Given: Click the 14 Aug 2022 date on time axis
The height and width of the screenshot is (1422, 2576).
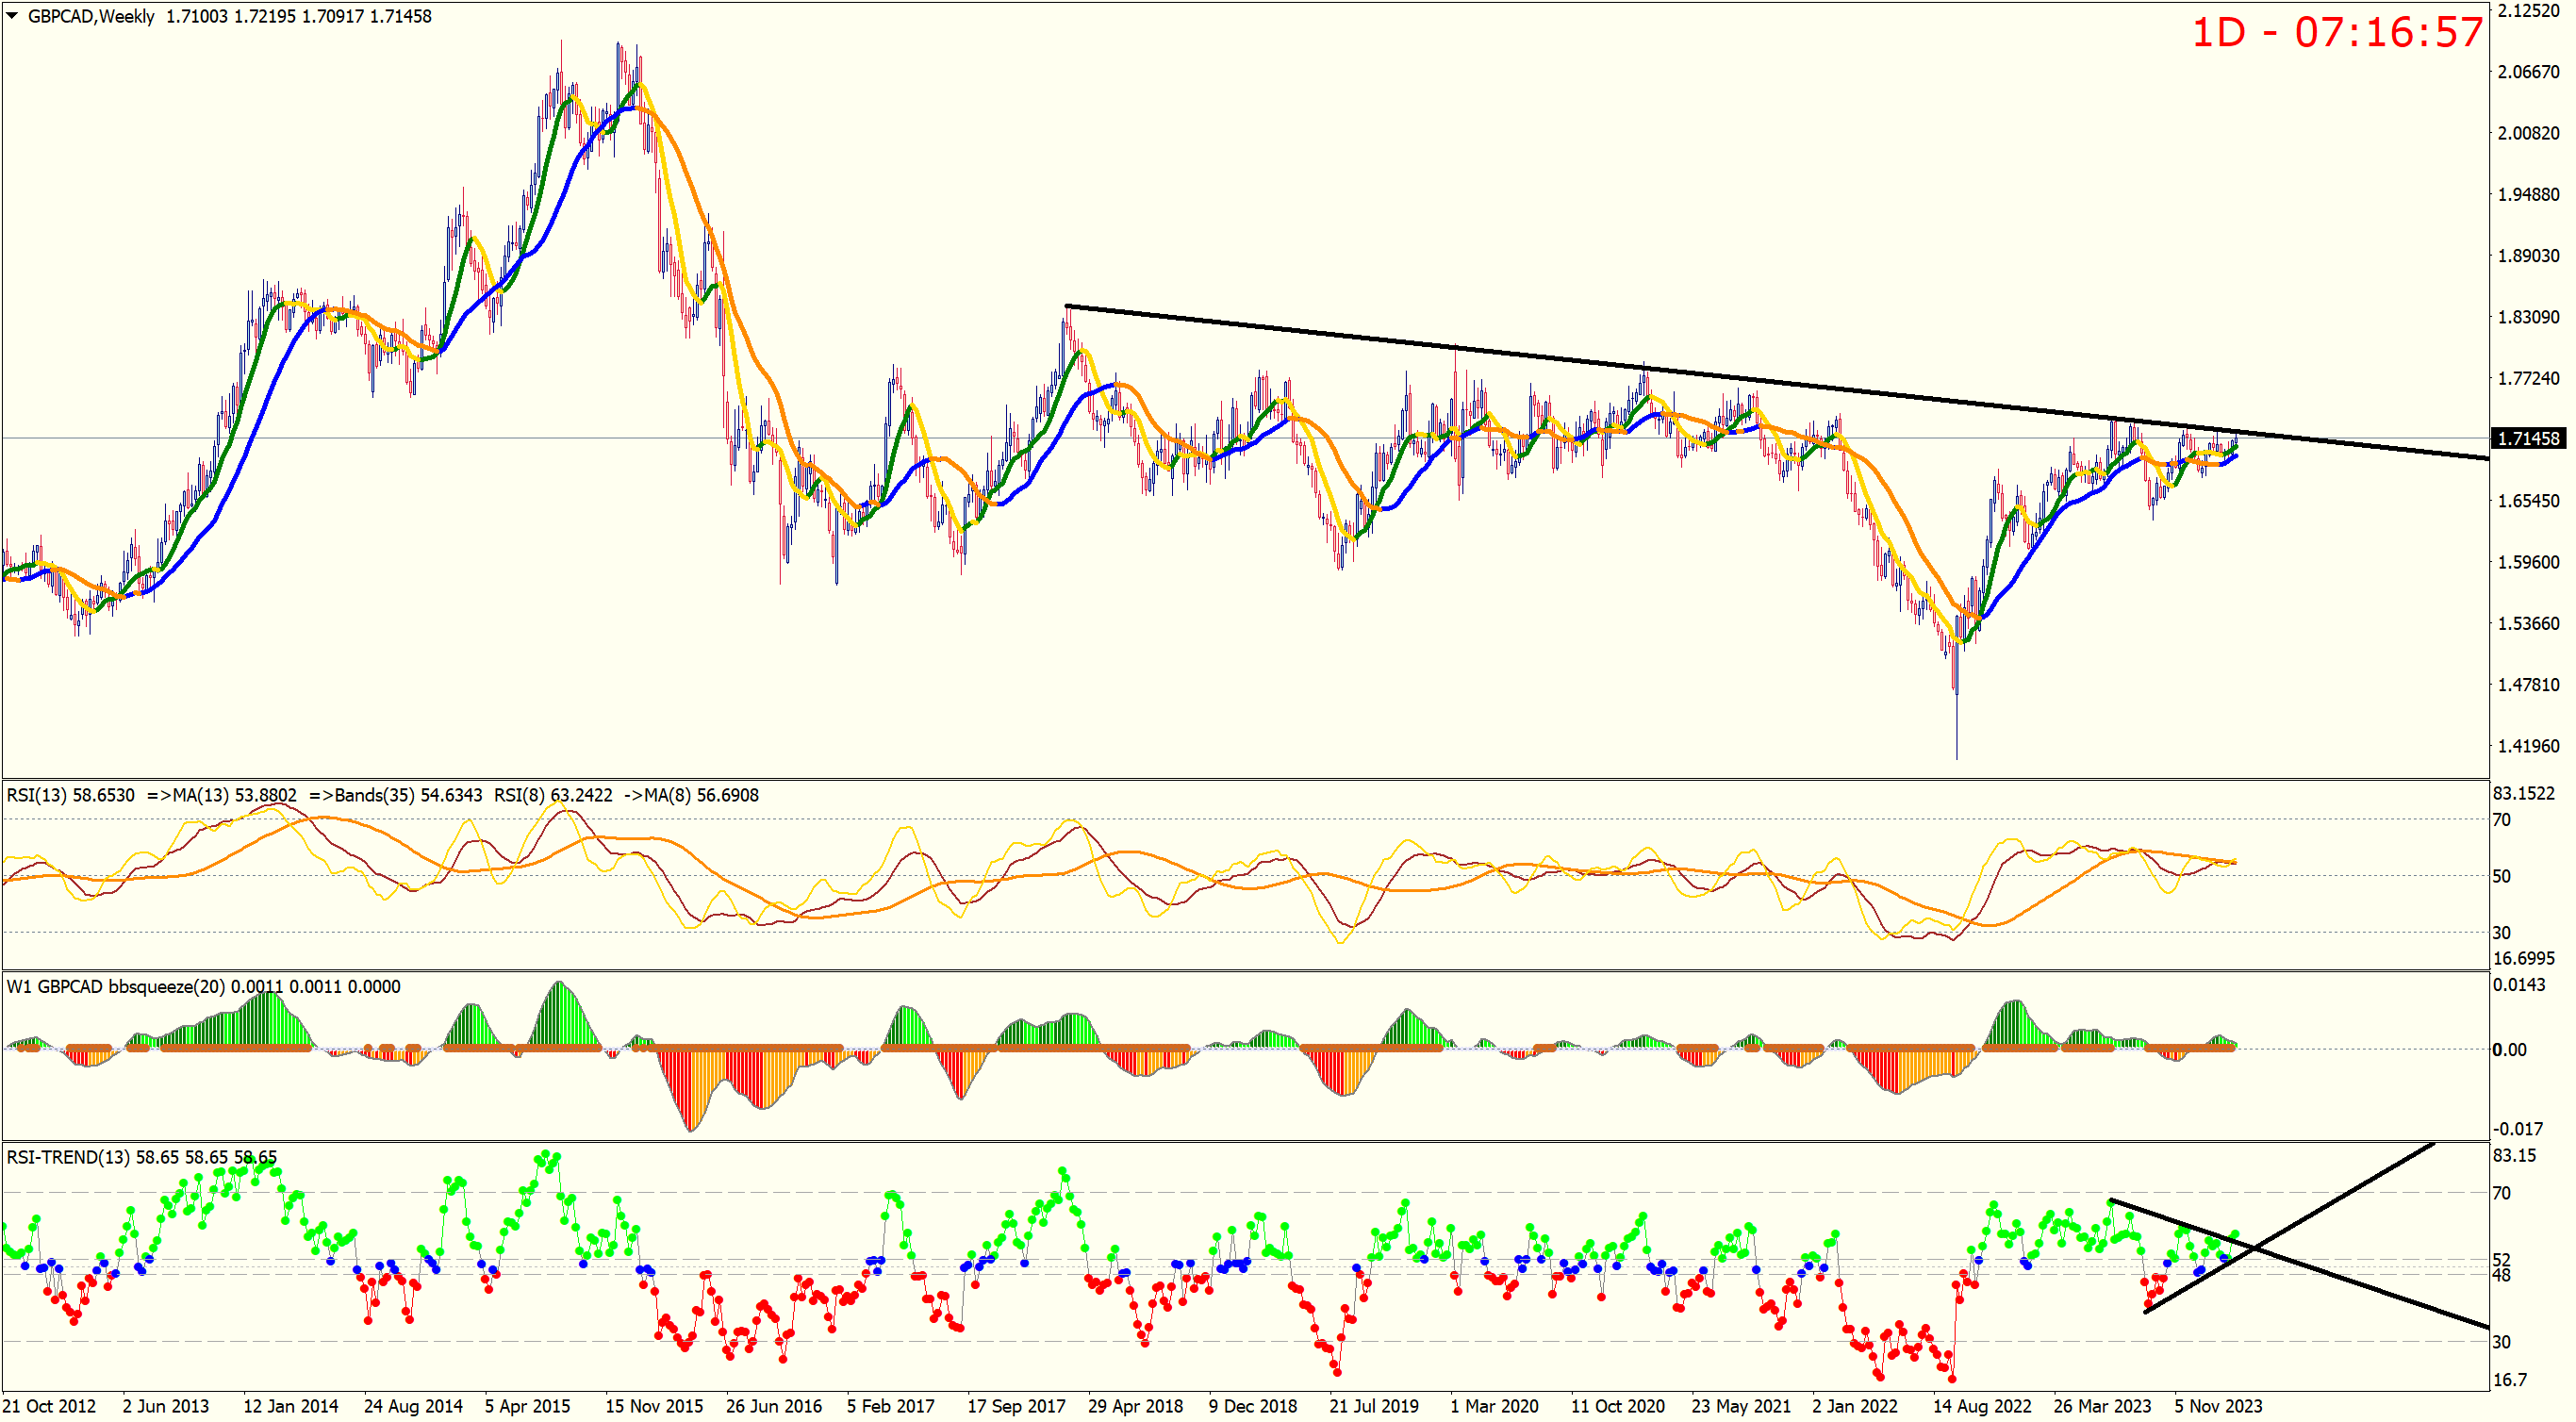Looking at the screenshot, I should pyautogui.click(x=1981, y=1406).
